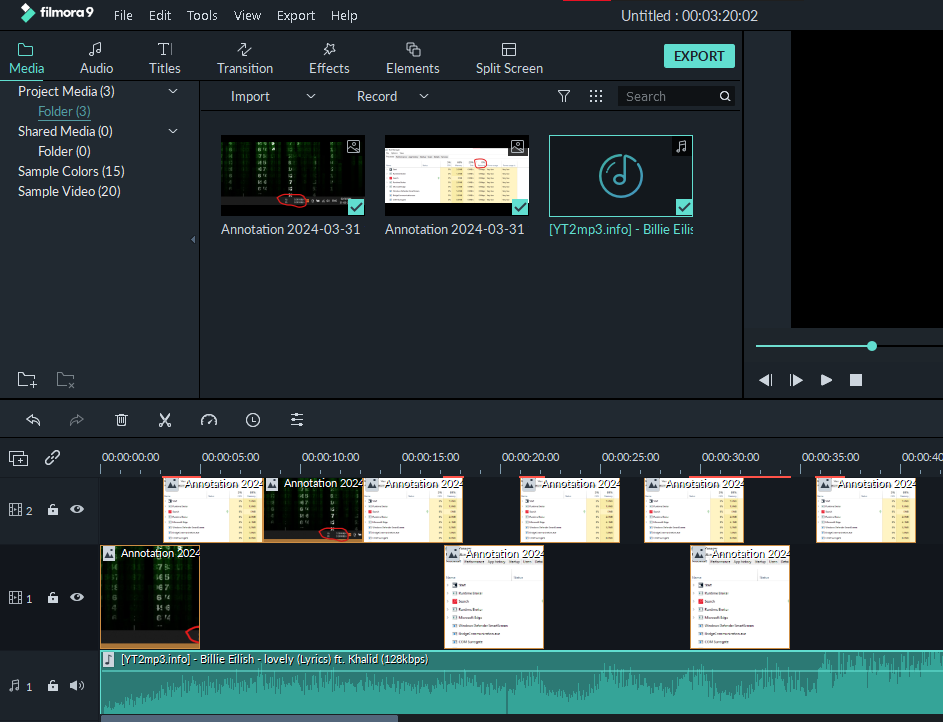The height and width of the screenshot is (722, 943).
Task: Click the Record button label
Action: [x=377, y=96]
